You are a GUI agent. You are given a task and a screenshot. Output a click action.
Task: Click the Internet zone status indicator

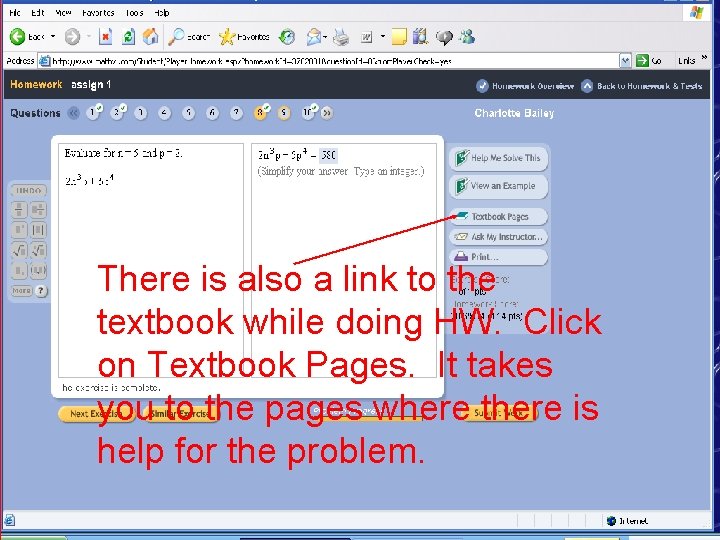627,521
